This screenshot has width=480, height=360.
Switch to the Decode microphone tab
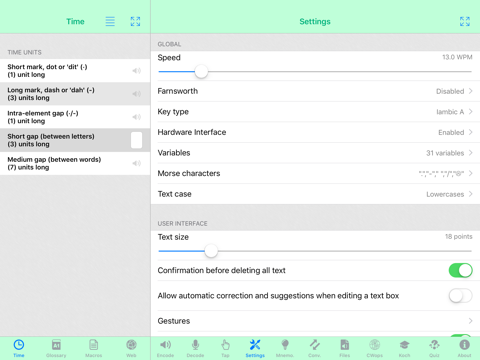coord(195,348)
